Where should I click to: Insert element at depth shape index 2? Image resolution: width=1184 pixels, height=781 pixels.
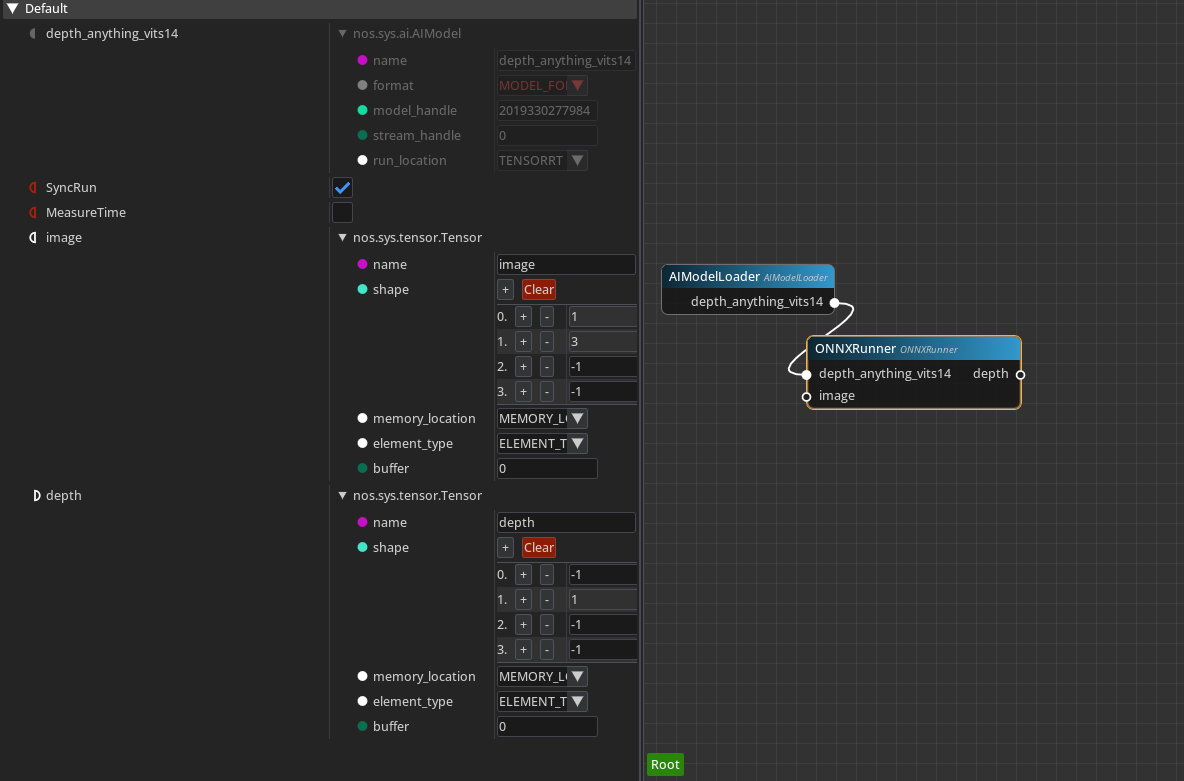523,625
